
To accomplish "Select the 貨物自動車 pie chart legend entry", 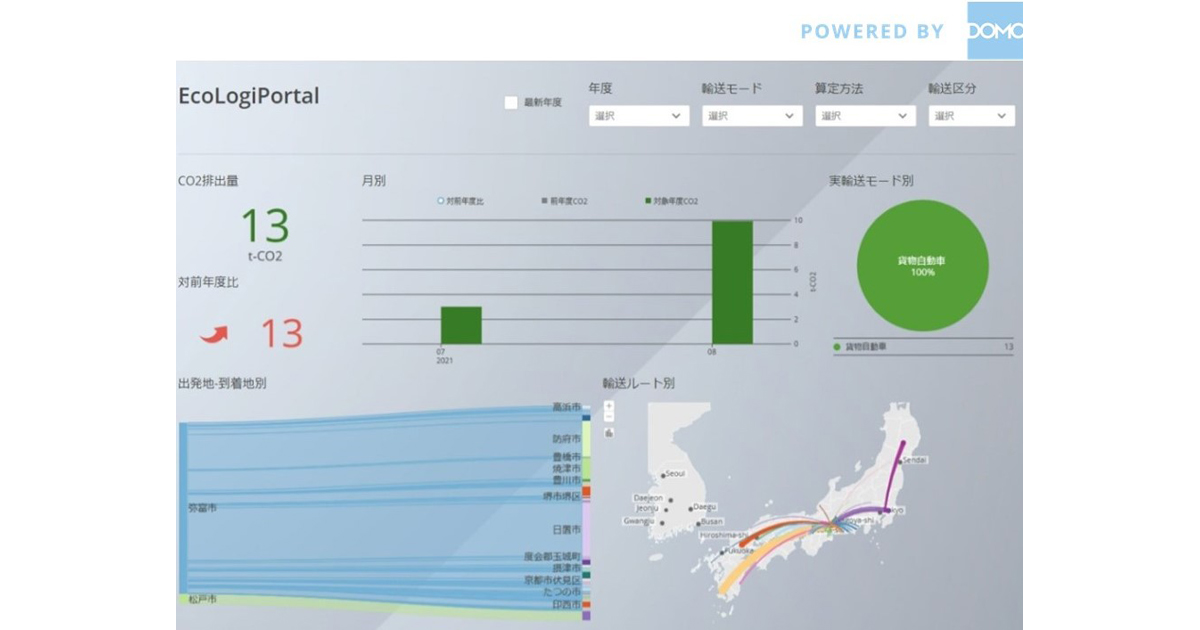I will [x=866, y=347].
